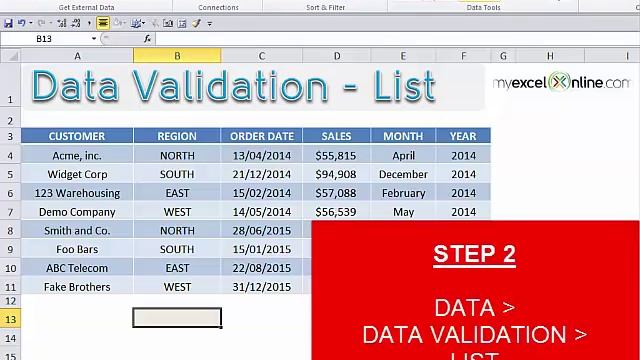Image resolution: width=640 pixels, height=360 pixels.
Task: Click the Connections ribbon group label
Action: point(218,7)
